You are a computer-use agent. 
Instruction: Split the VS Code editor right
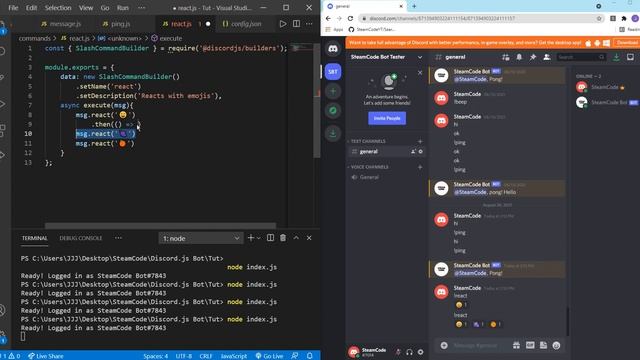(x=296, y=24)
